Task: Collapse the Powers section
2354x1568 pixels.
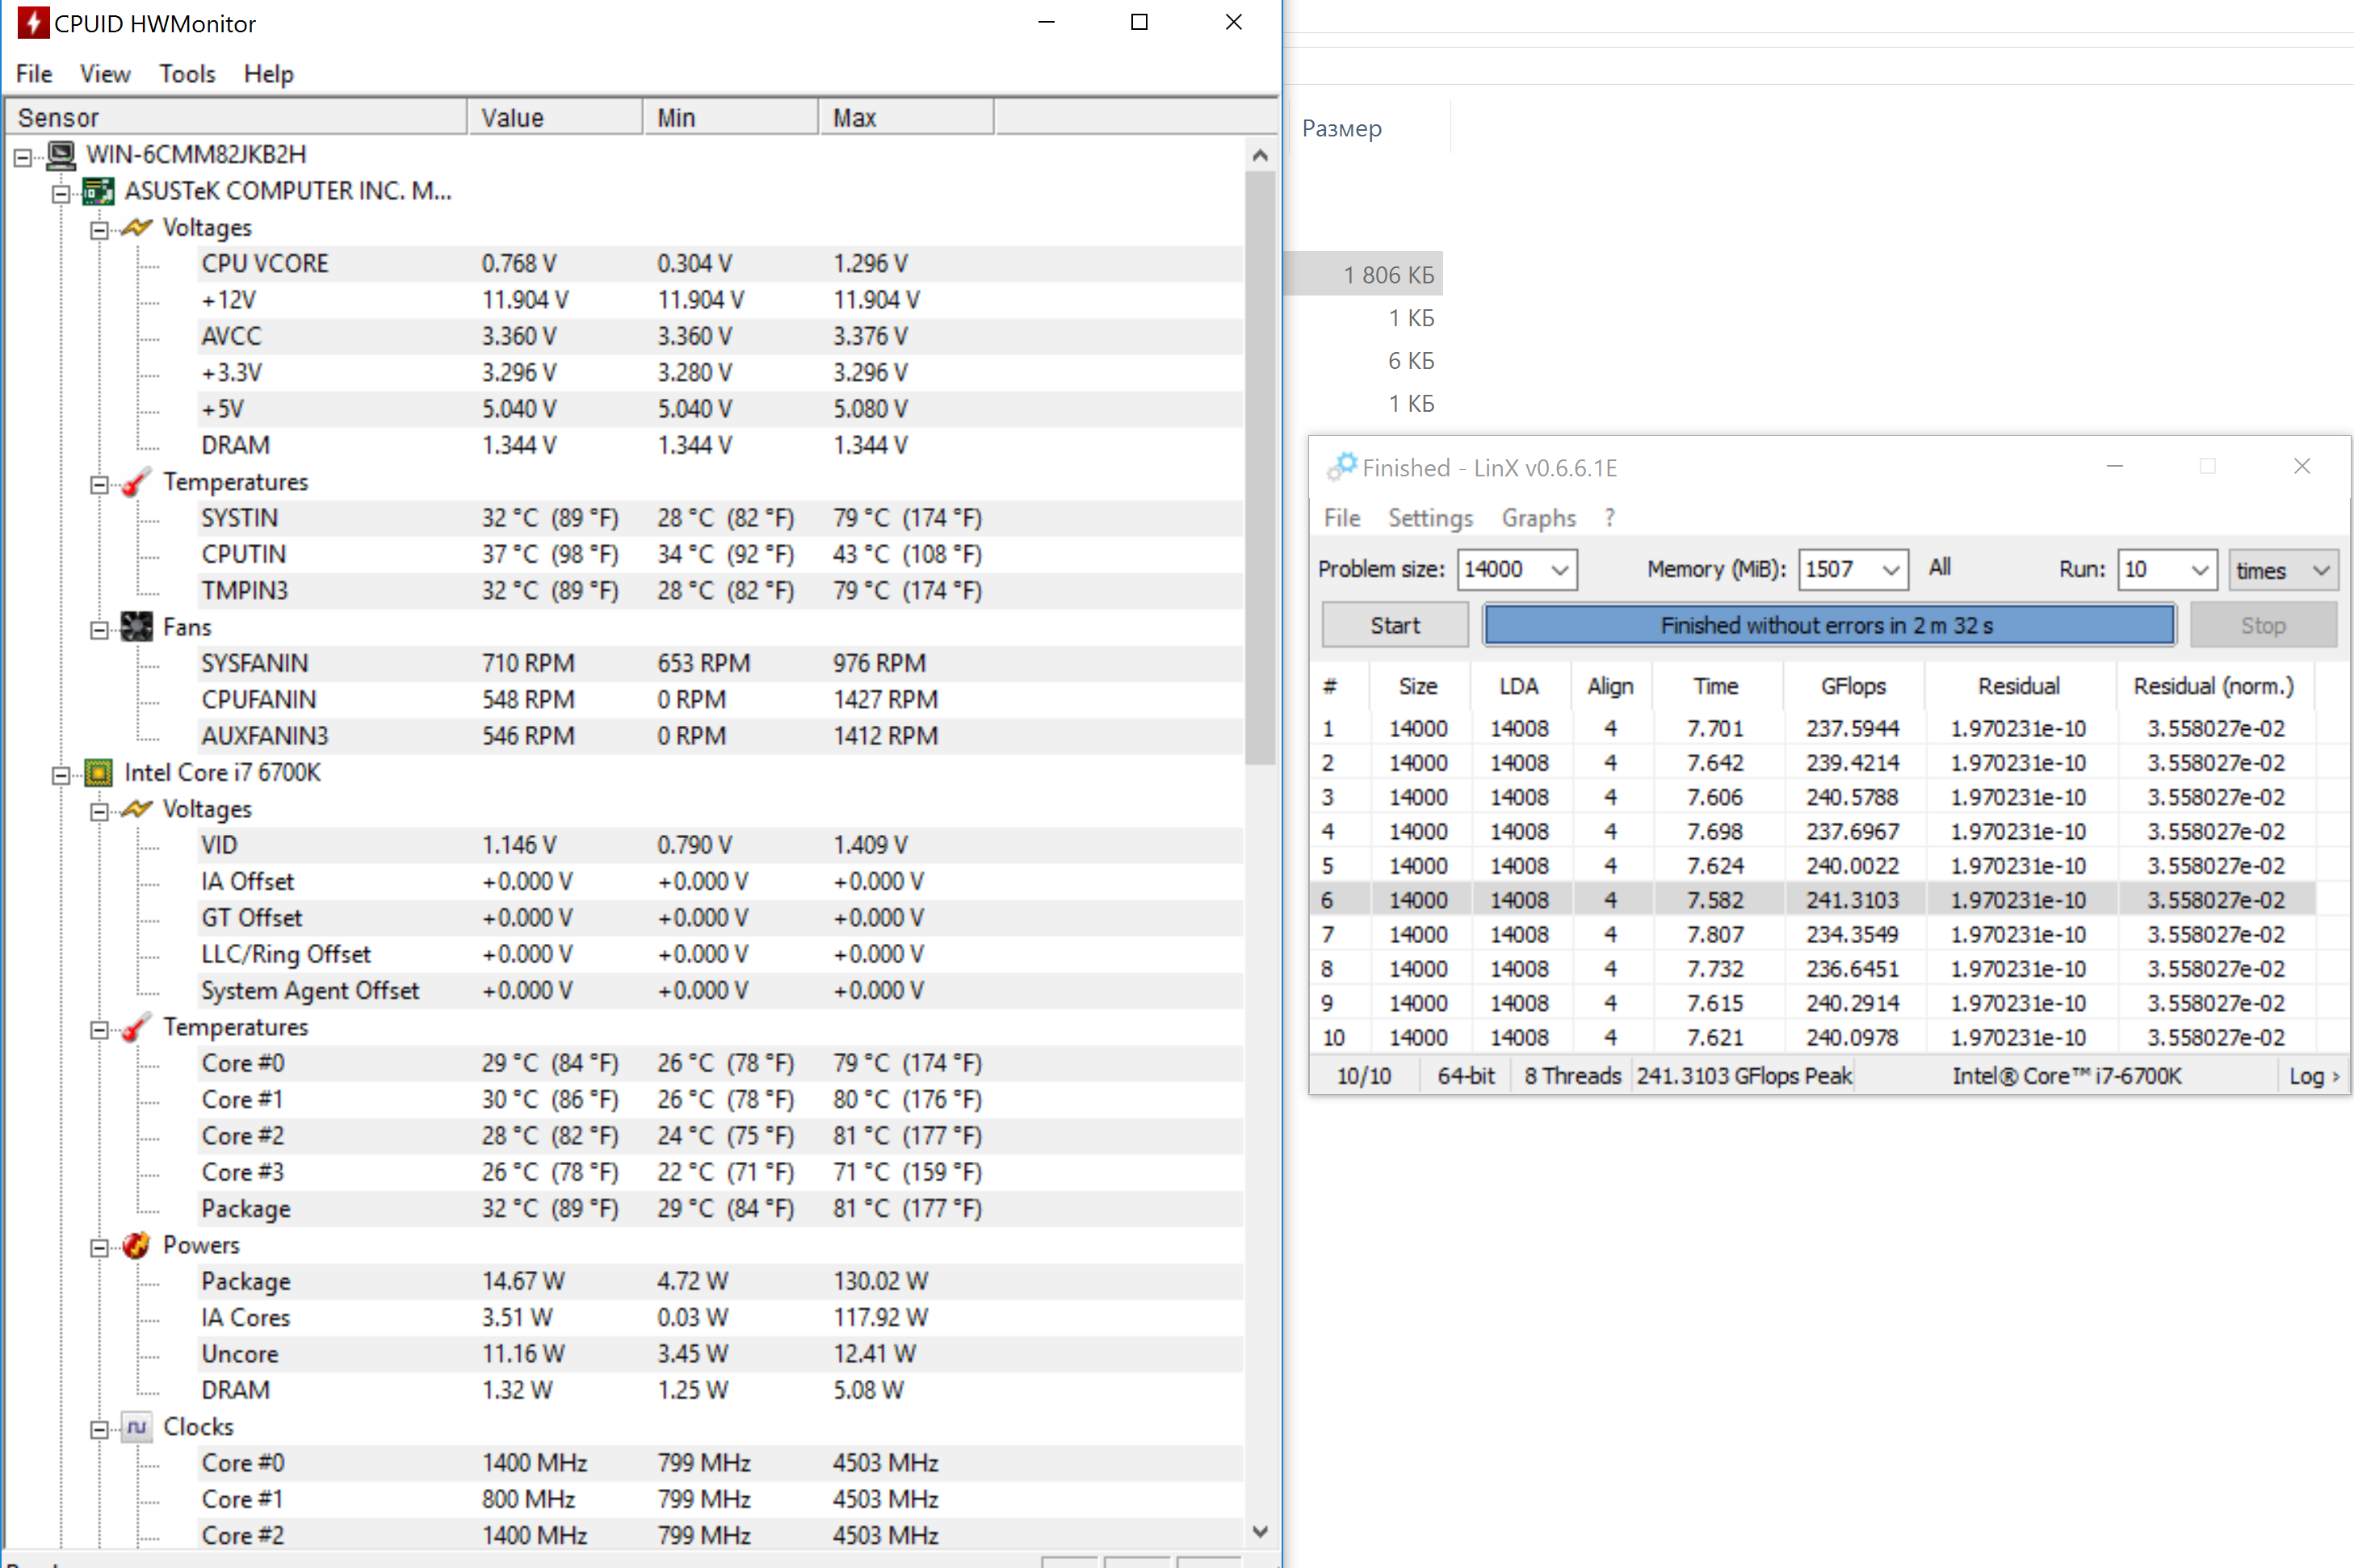Action: [x=99, y=1248]
